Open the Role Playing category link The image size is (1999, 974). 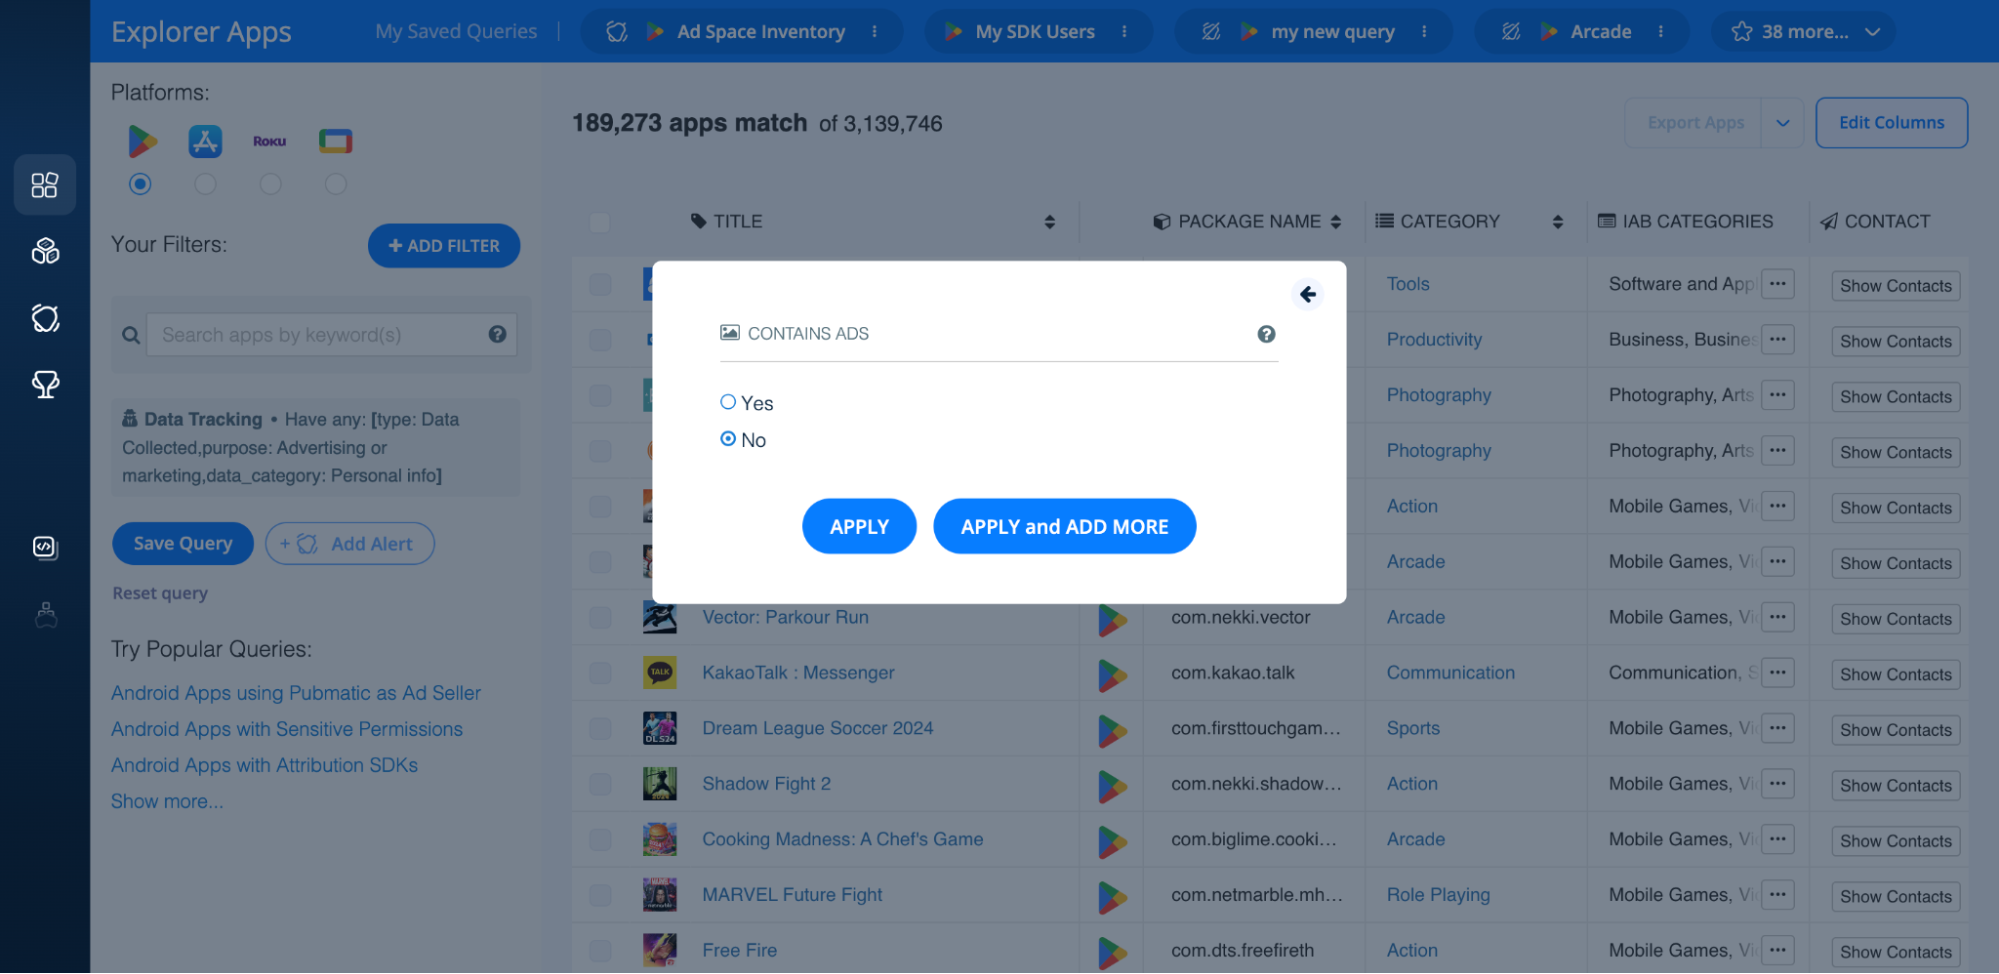[x=1438, y=895]
